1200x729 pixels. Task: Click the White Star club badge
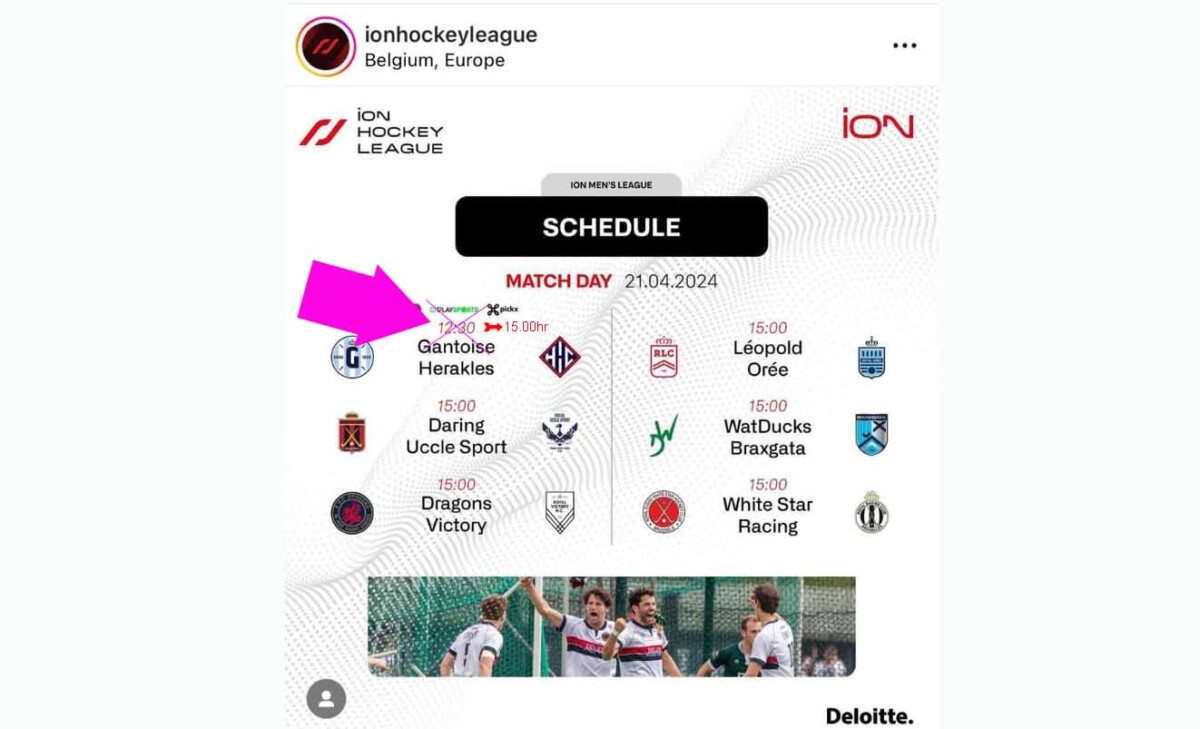(664, 512)
